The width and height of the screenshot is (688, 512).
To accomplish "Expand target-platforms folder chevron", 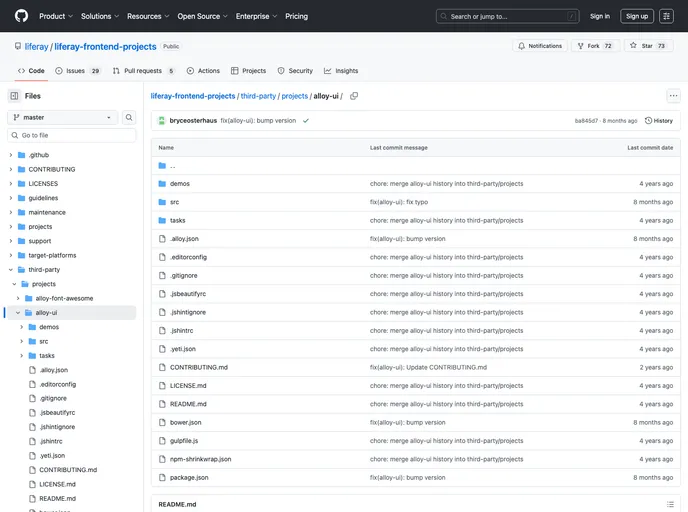I will click(11, 255).
